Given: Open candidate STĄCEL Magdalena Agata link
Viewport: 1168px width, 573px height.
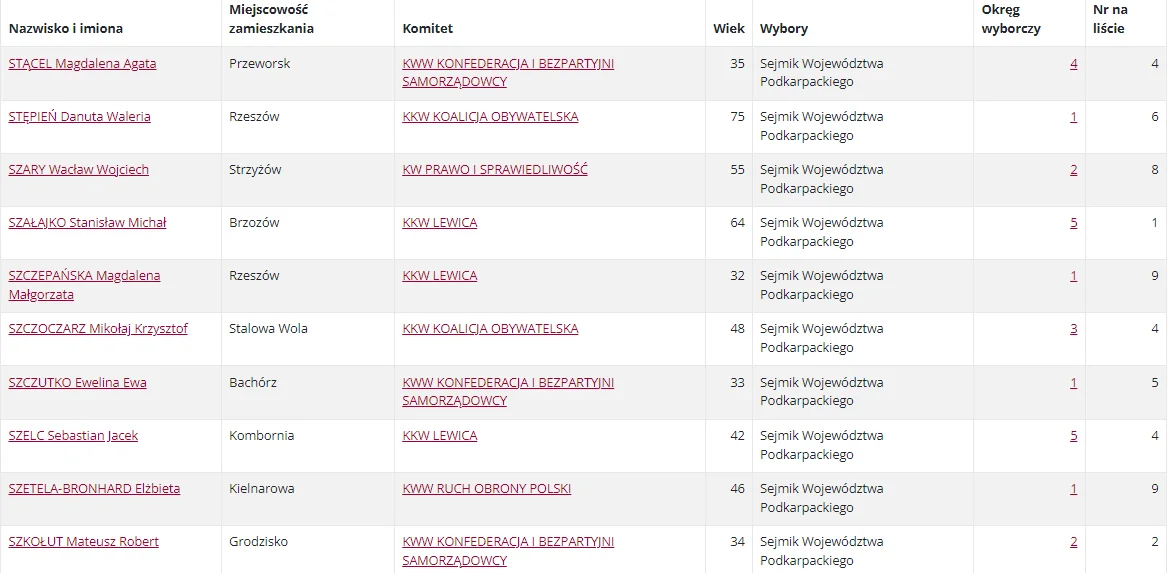Looking at the screenshot, I should pos(83,64).
